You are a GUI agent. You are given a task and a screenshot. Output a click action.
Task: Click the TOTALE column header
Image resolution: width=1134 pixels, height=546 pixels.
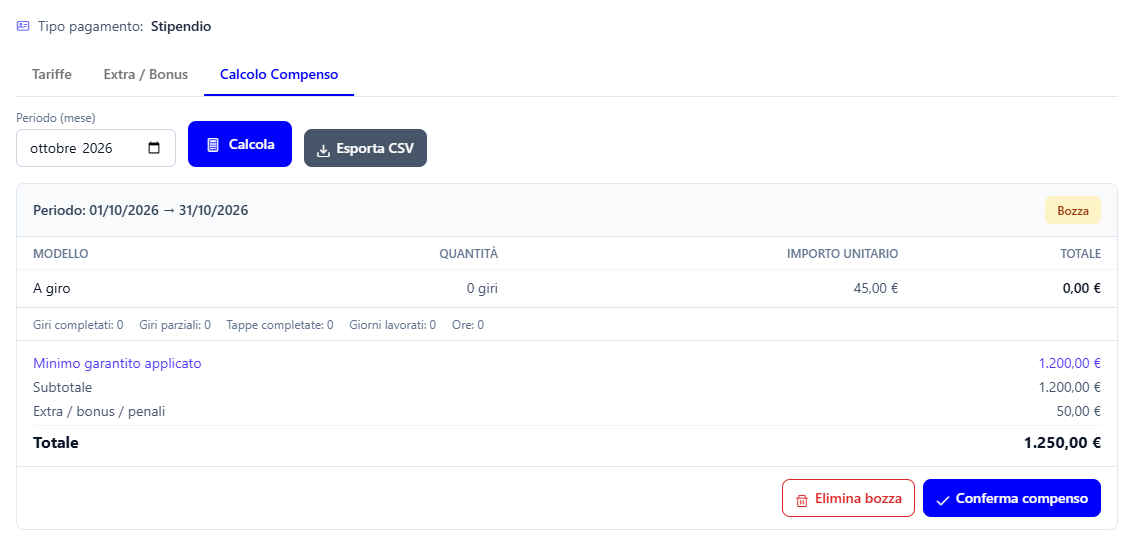click(x=1079, y=254)
